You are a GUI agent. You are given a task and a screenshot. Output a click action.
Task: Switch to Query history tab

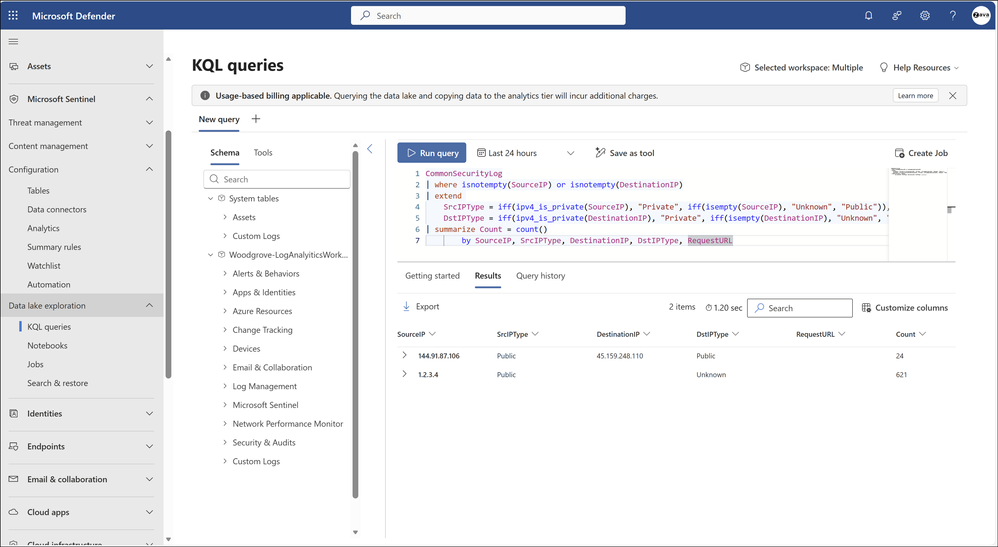click(540, 276)
